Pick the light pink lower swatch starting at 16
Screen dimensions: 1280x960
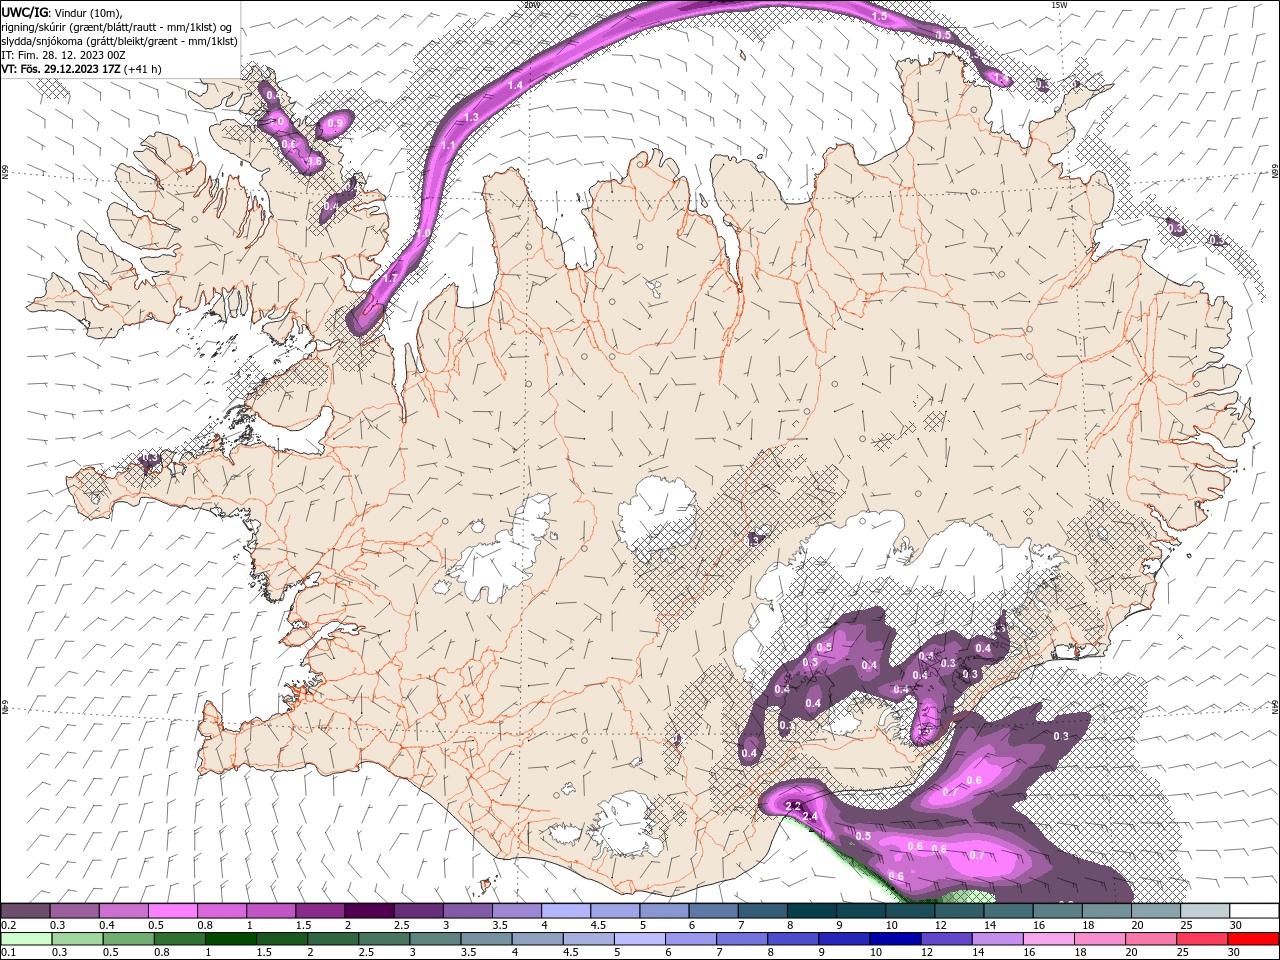(x=1048, y=939)
